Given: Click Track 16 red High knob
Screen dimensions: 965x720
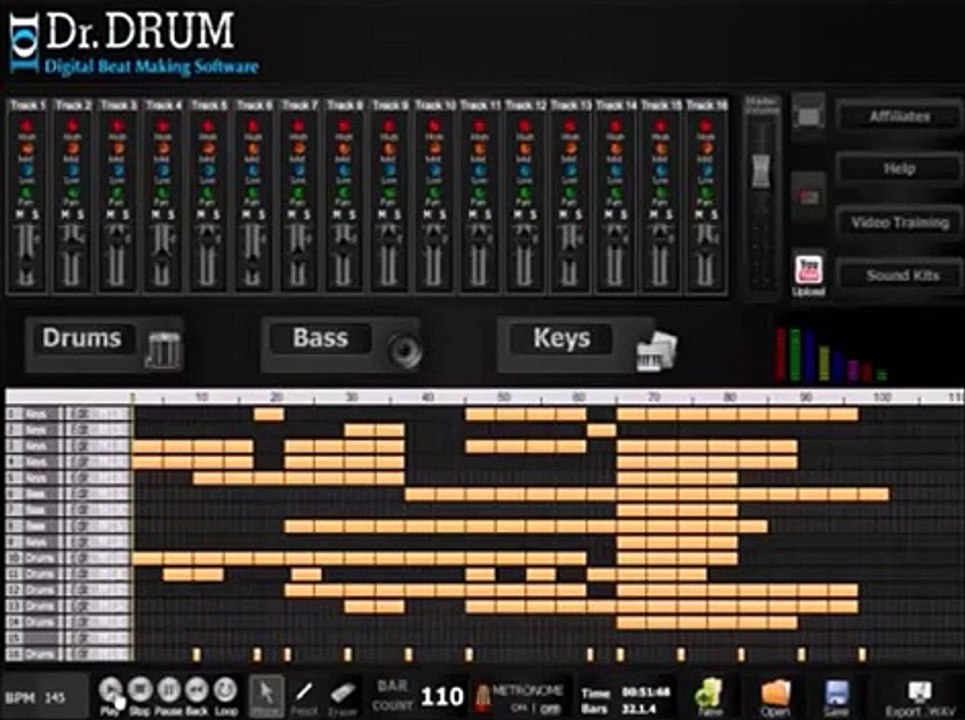Looking at the screenshot, I should pos(706,126).
